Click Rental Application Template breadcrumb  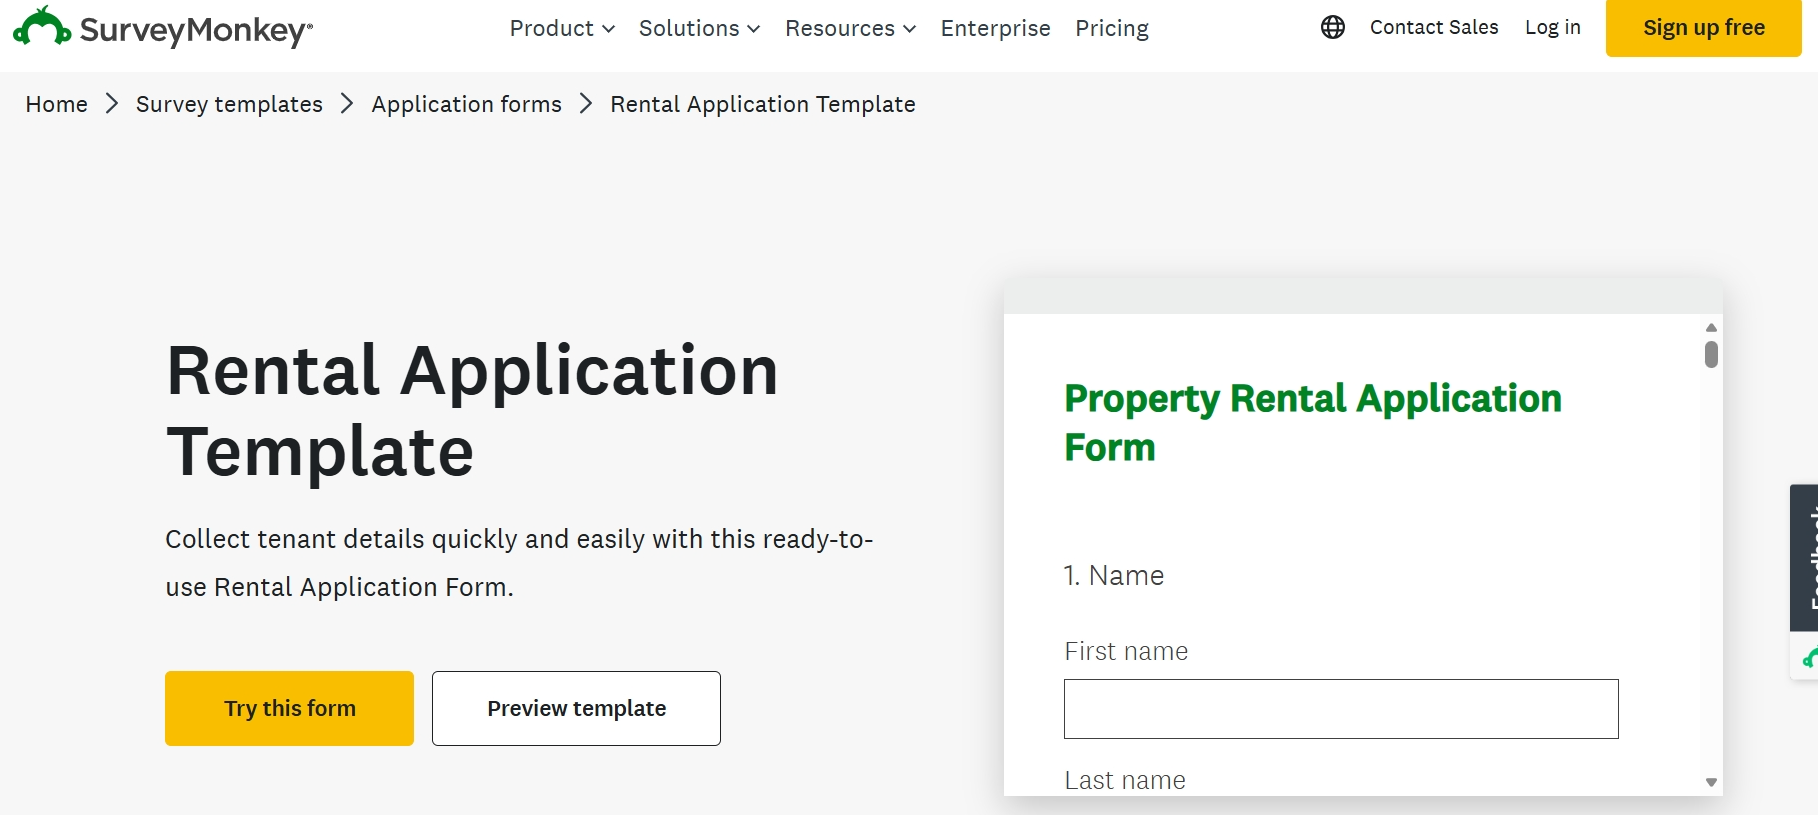point(763,104)
